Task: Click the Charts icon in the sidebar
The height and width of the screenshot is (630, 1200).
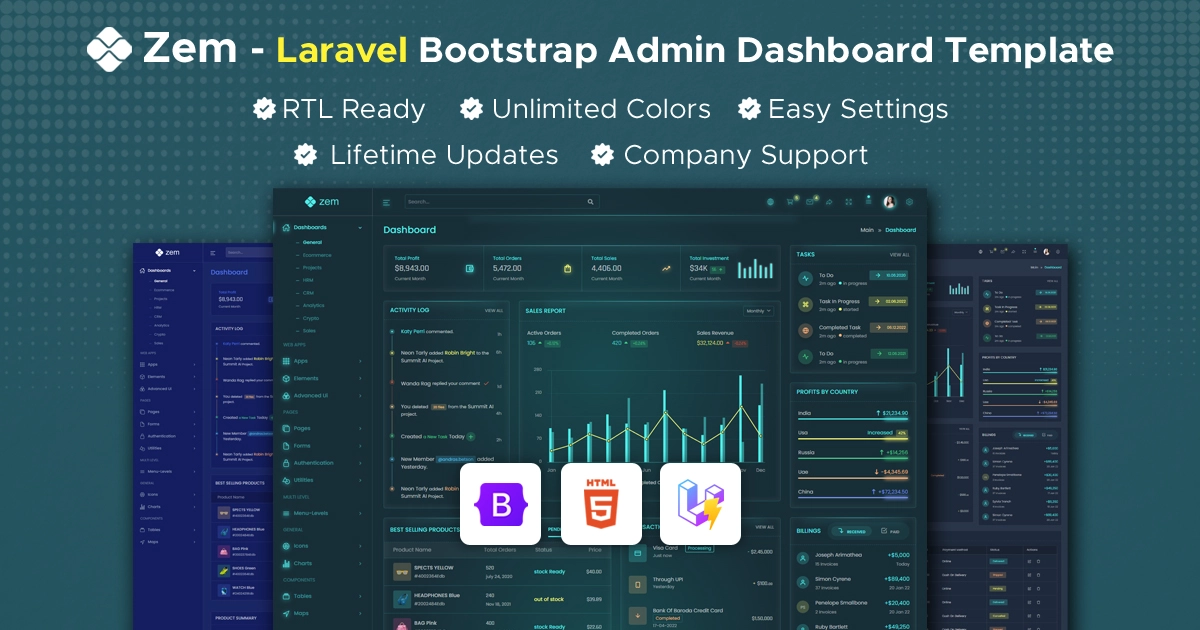Action: click(286, 563)
